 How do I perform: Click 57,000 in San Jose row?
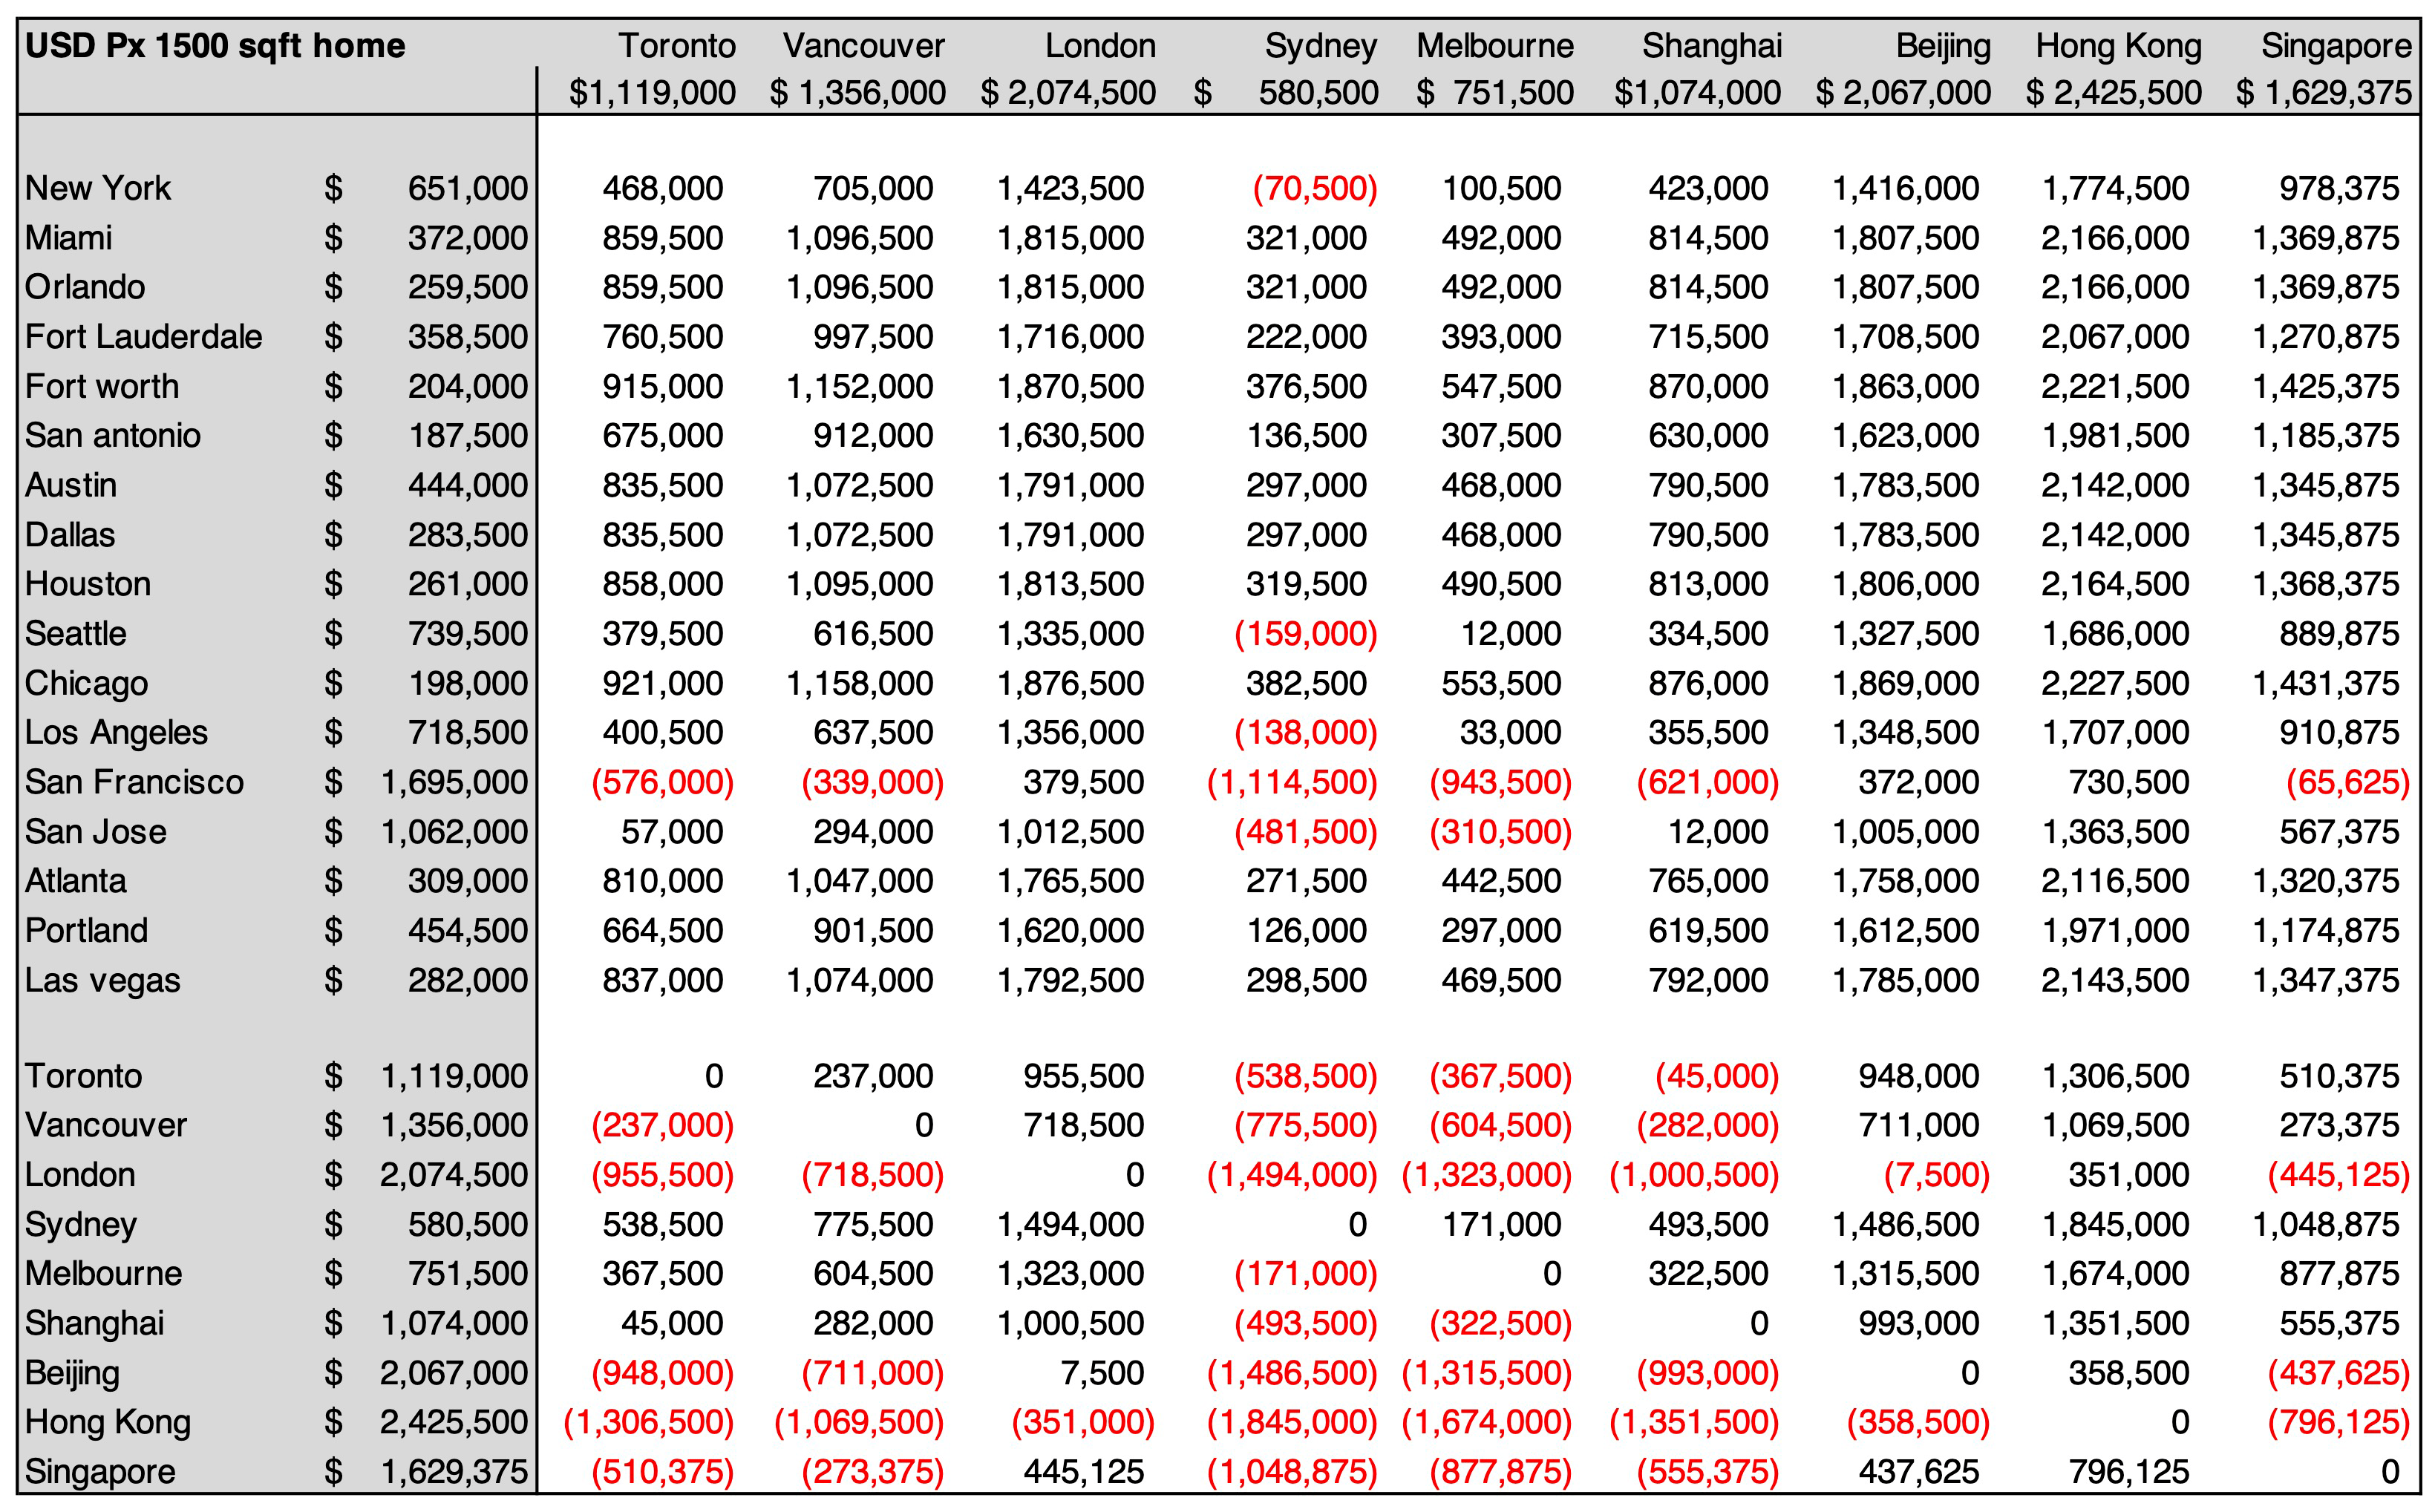tap(671, 832)
